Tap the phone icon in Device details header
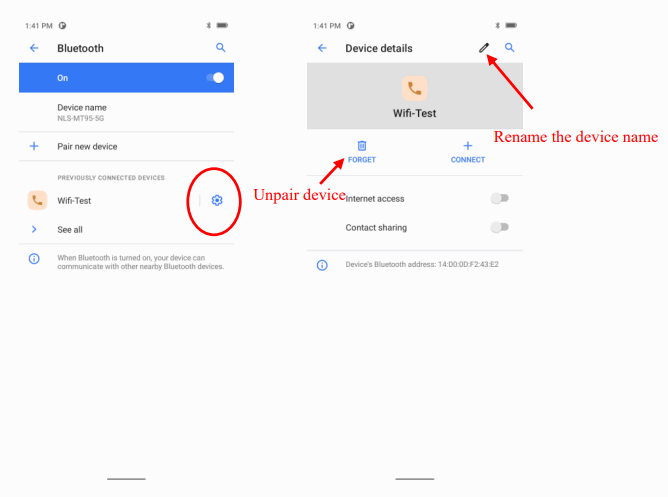Image resolution: width=668 pixels, height=497 pixels. (415, 88)
